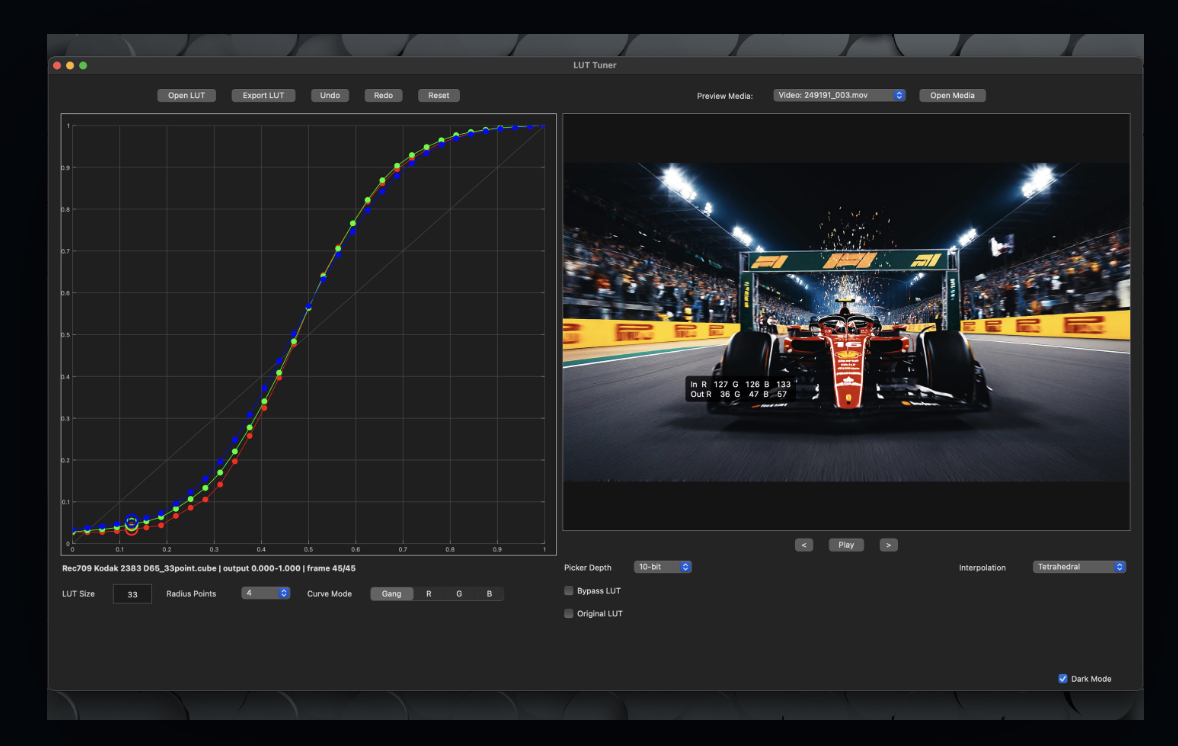Click the yellow minimize window button

pyautogui.click(x=70, y=65)
